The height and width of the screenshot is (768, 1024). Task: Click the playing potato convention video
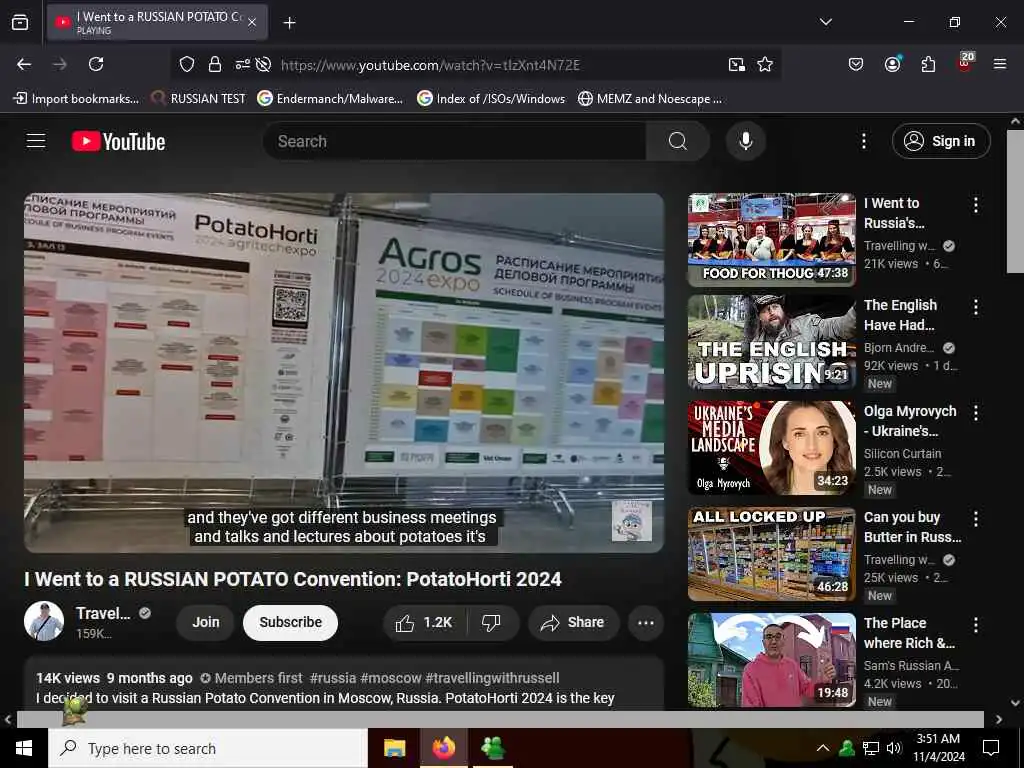pos(344,372)
